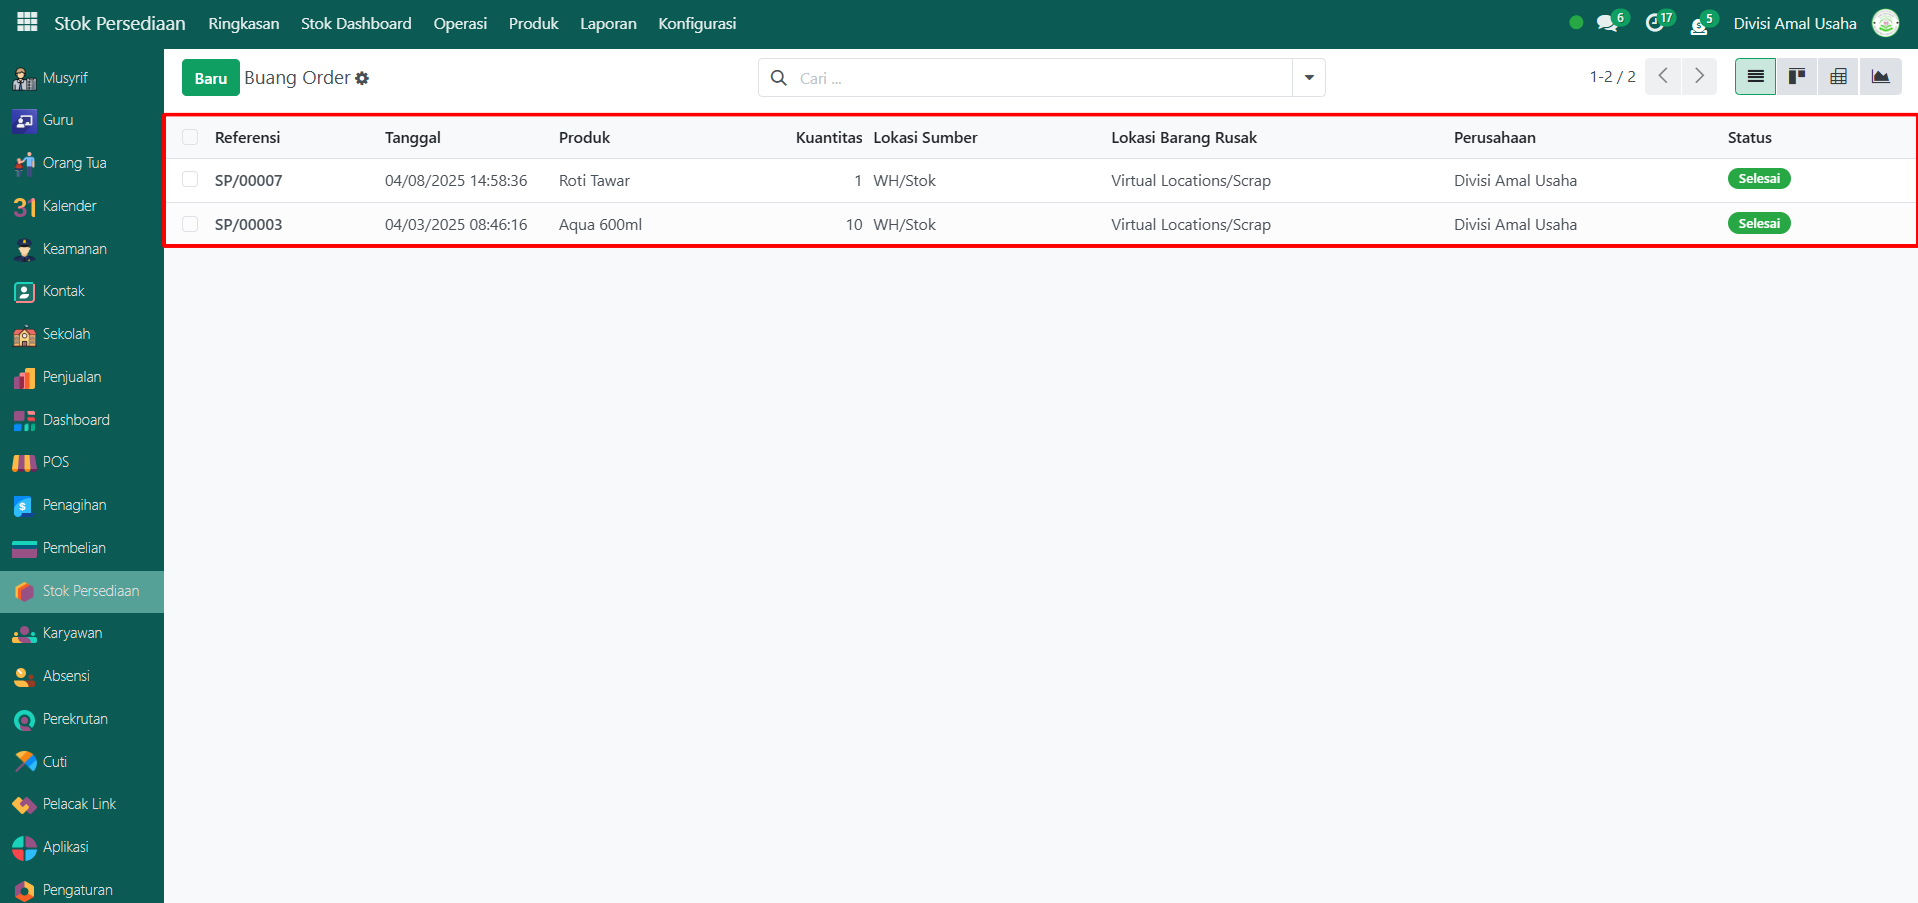Switch to graph view
Screen dimensions: 1918x903
pyautogui.click(x=1880, y=77)
